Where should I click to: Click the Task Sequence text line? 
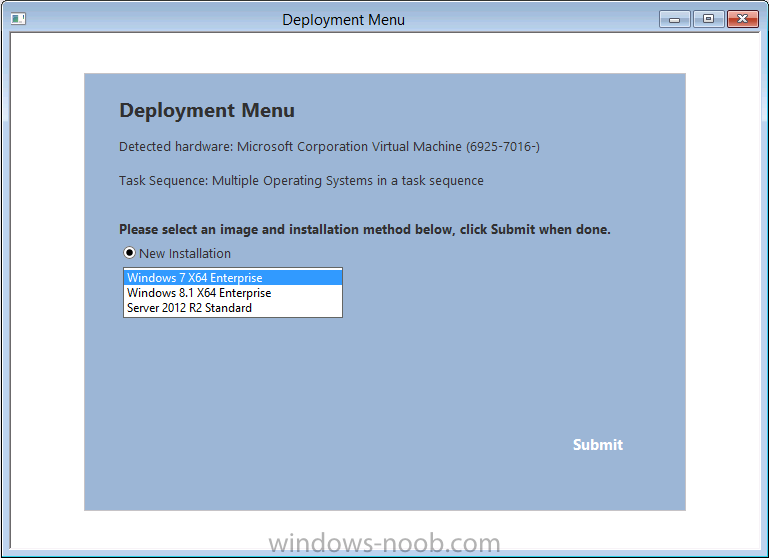tap(301, 180)
